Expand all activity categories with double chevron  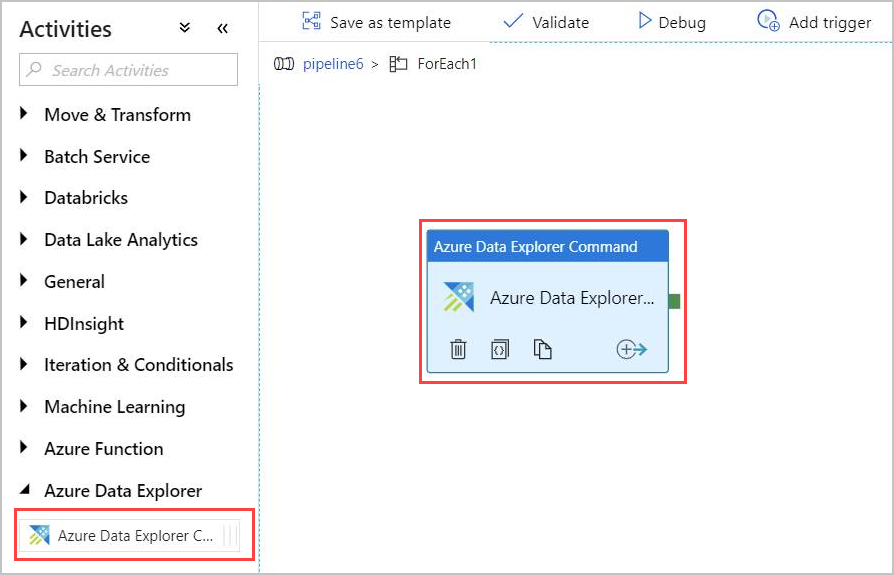point(184,27)
